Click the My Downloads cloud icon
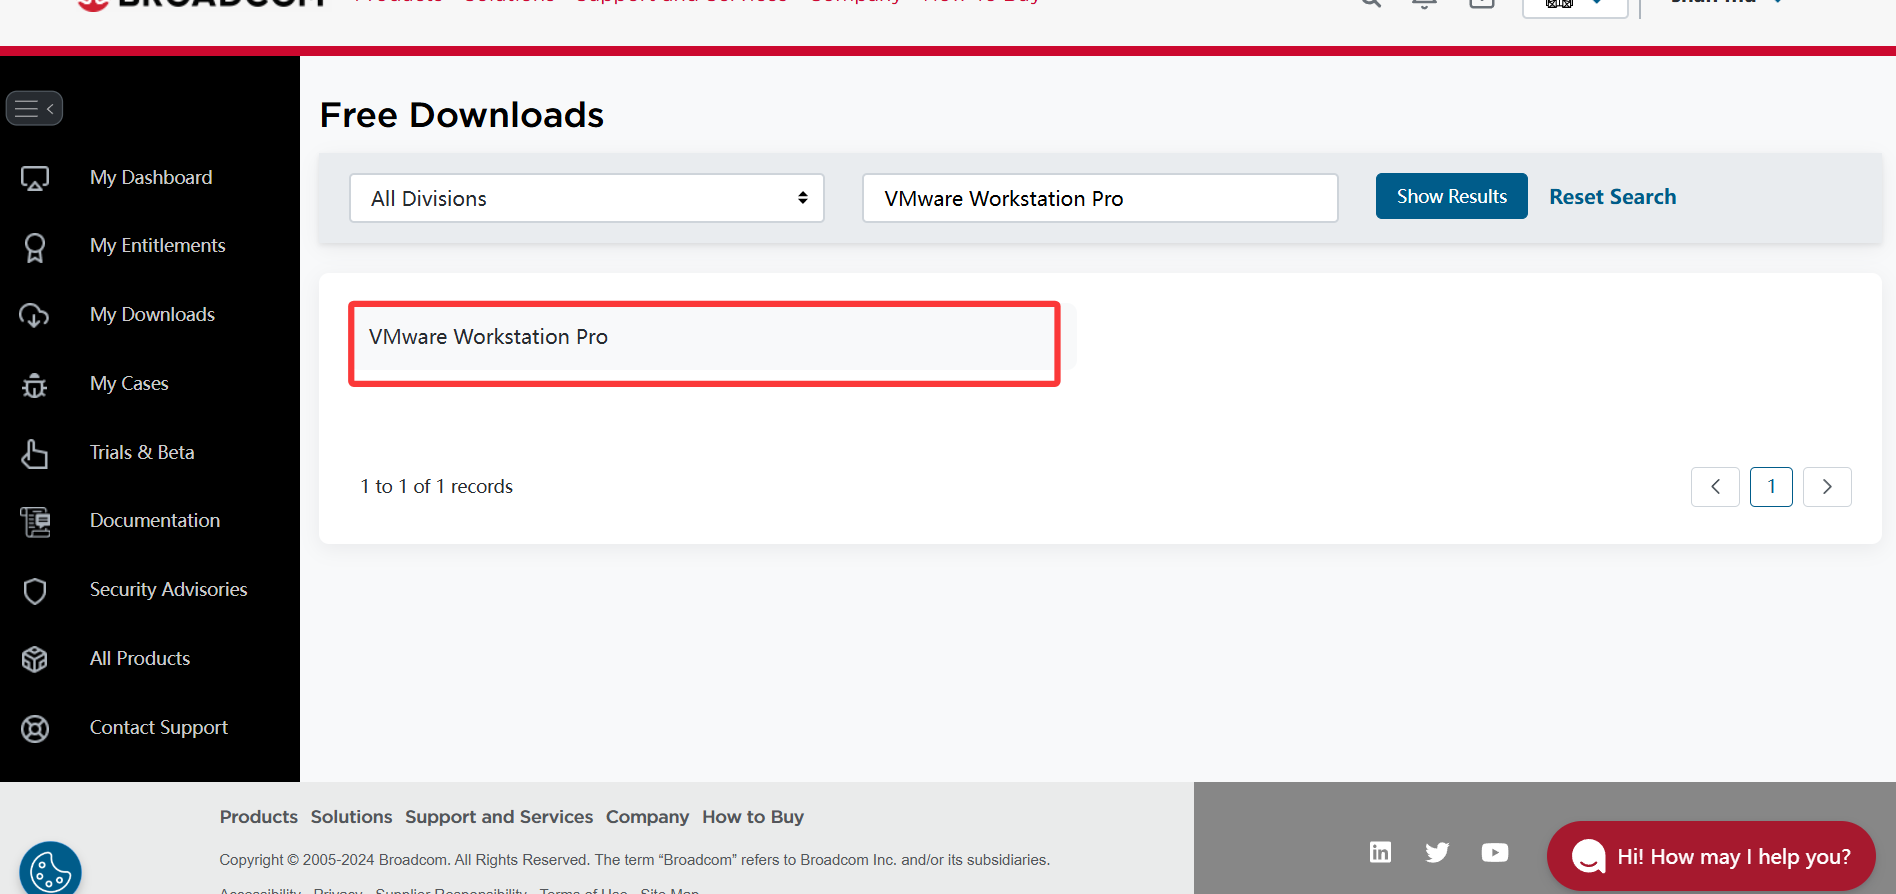Viewport: 1896px width, 894px height. [35, 315]
